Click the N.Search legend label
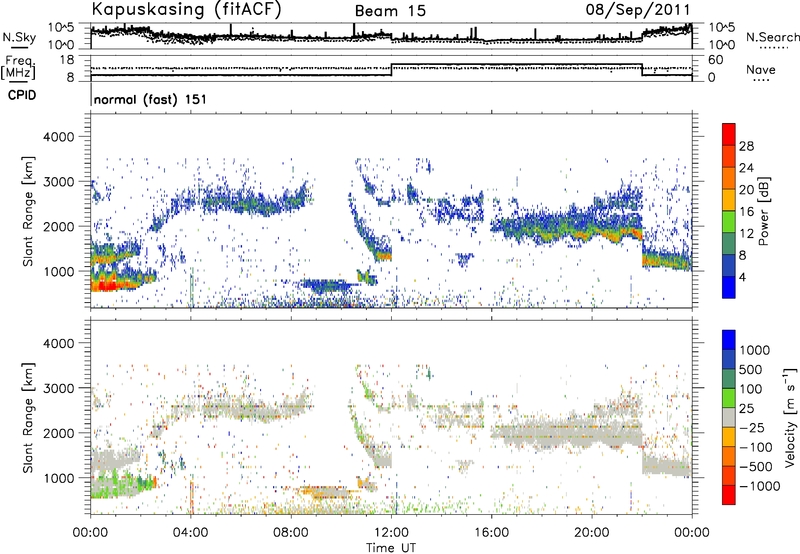Screen dimensions: 800x554 tap(773, 37)
